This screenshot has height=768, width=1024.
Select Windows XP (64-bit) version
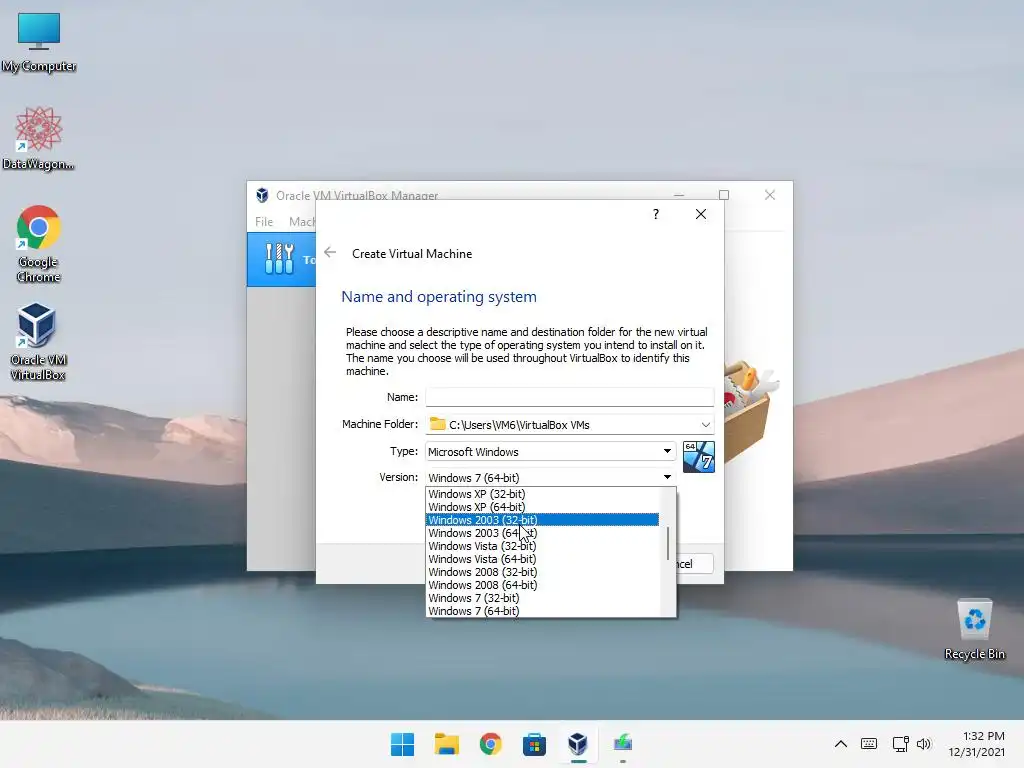click(x=543, y=507)
